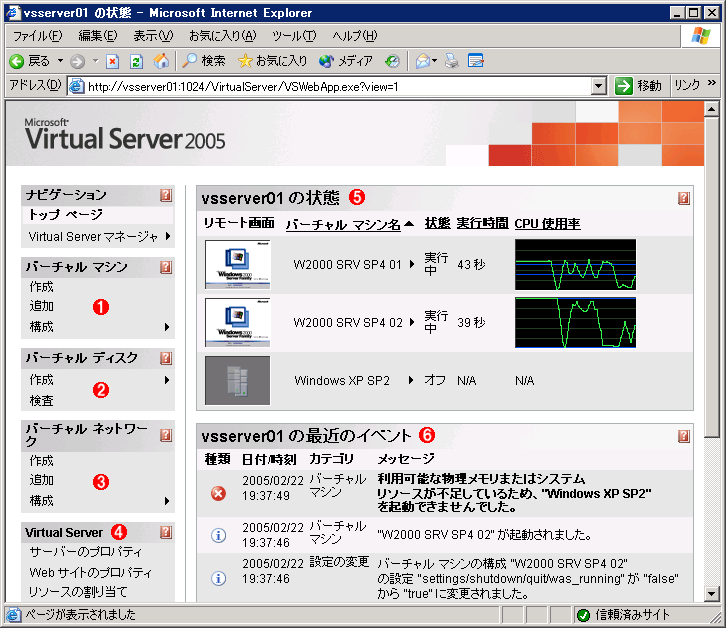Click the Stop loading icon
Image resolution: width=726 pixels, height=628 pixels.
[113, 61]
